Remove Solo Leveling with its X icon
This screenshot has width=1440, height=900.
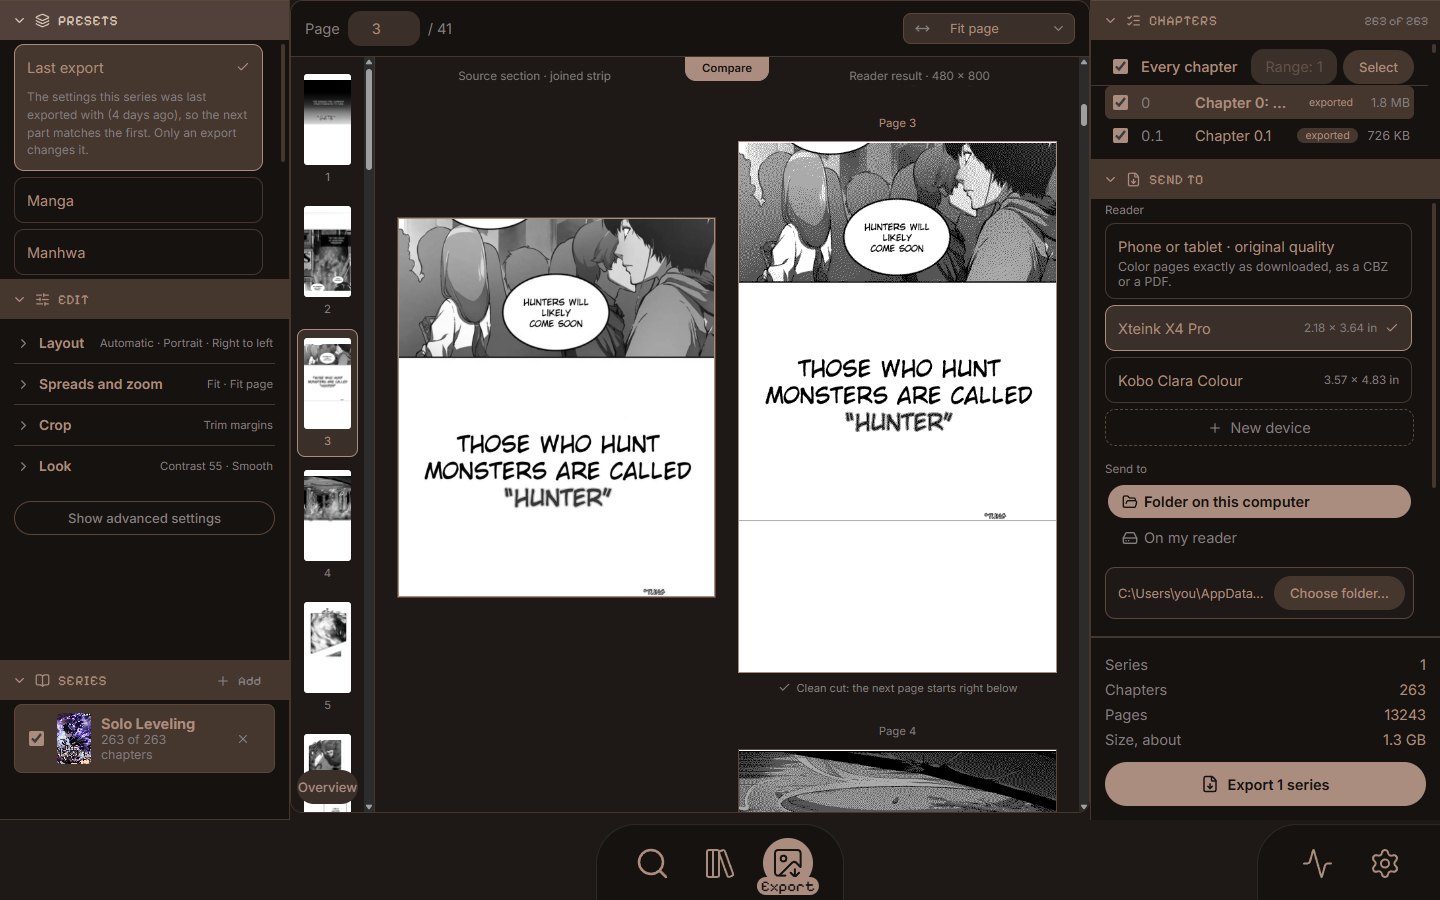click(243, 739)
